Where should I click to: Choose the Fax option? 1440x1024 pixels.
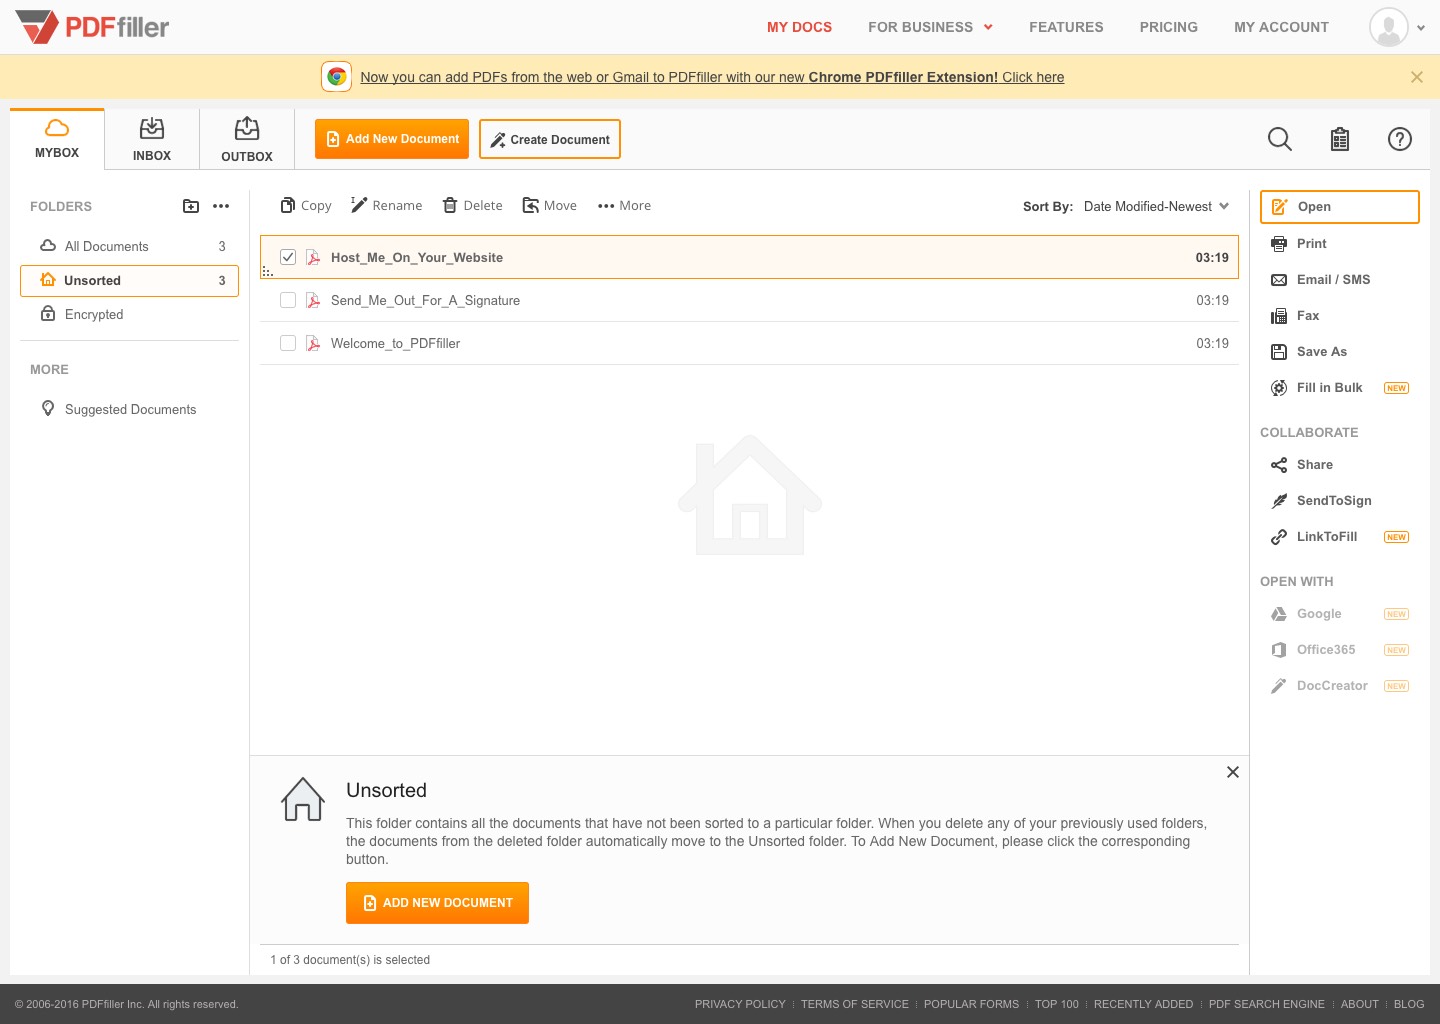(x=1295, y=315)
